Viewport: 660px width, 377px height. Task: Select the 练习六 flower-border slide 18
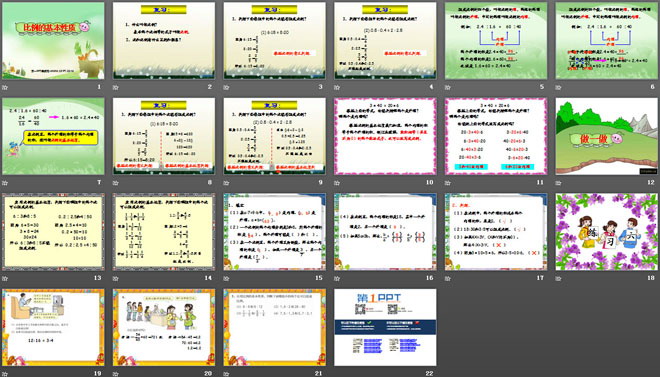[607, 232]
